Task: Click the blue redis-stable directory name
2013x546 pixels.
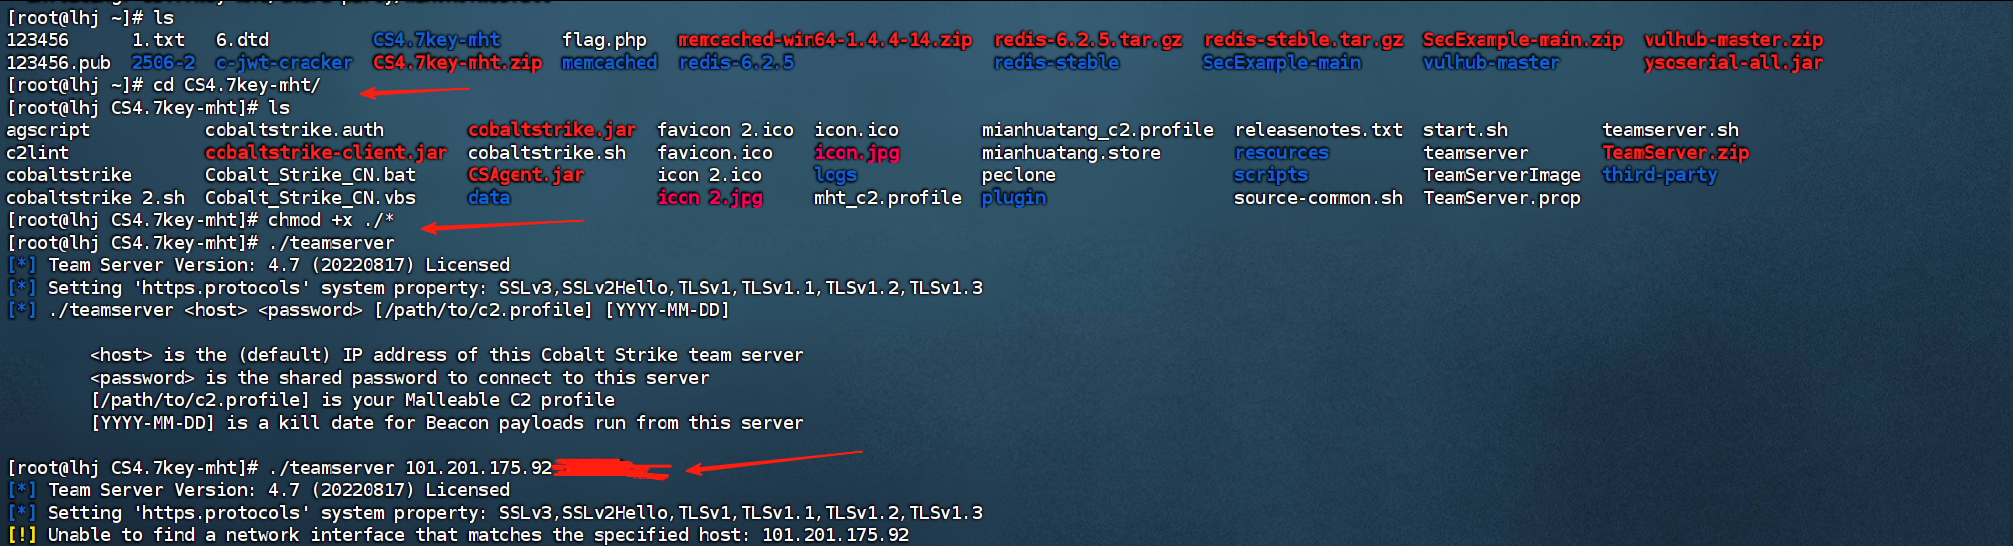Action: click(x=1056, y=63)
